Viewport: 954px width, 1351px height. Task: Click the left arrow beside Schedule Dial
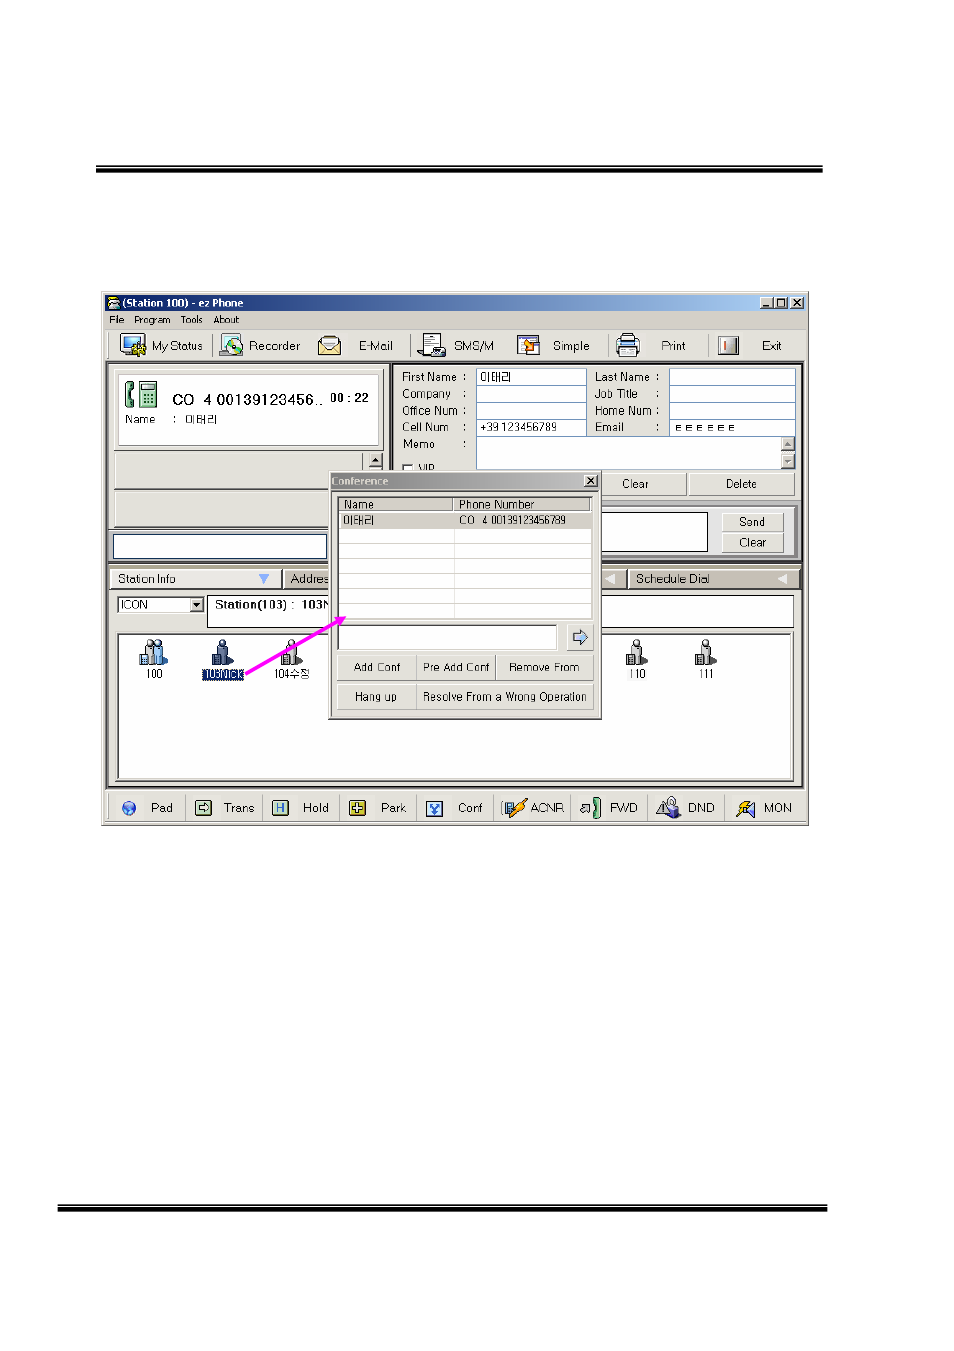610,579
